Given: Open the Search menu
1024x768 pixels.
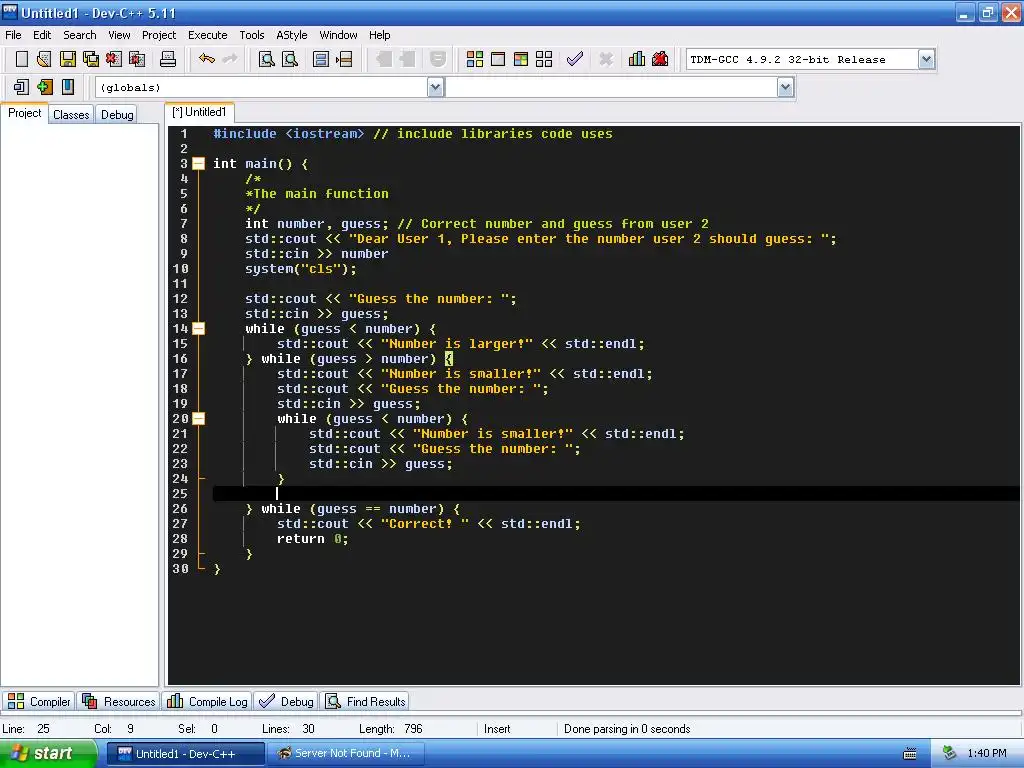Looking at the screenshot, I should point(80,35).
